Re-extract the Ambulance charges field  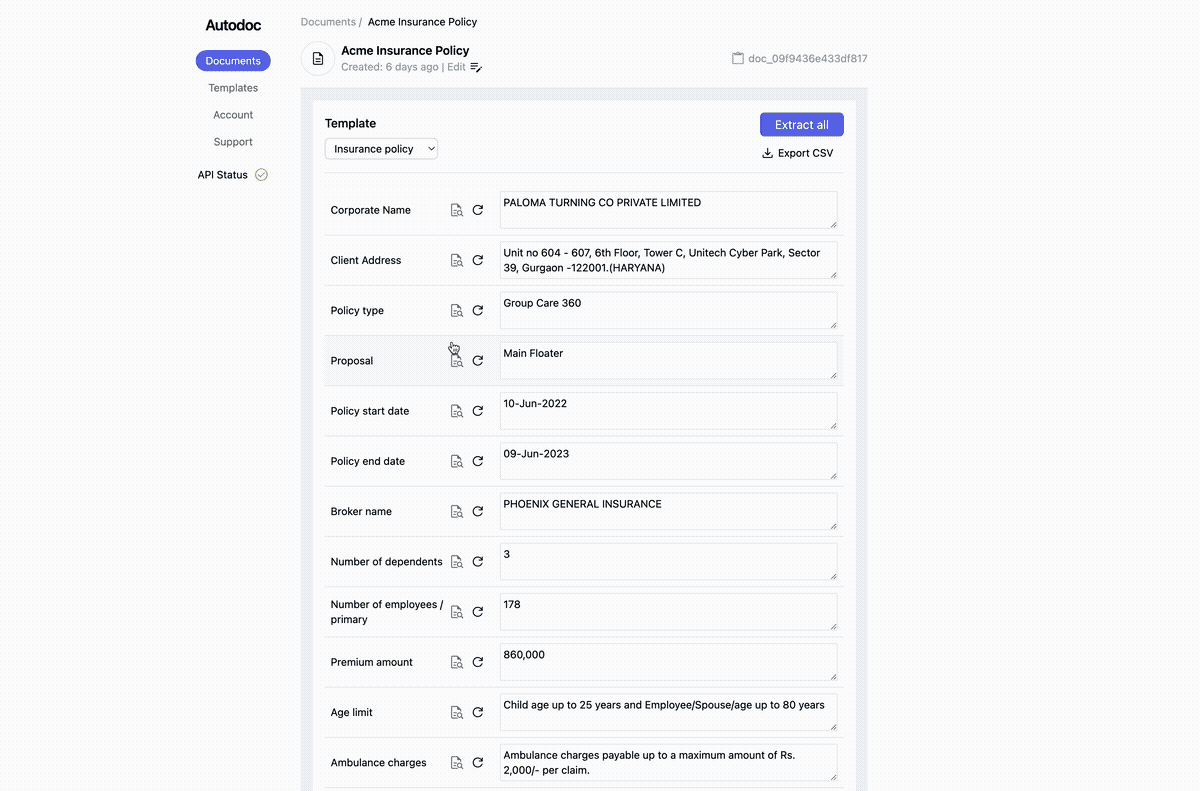coord(478,762)
